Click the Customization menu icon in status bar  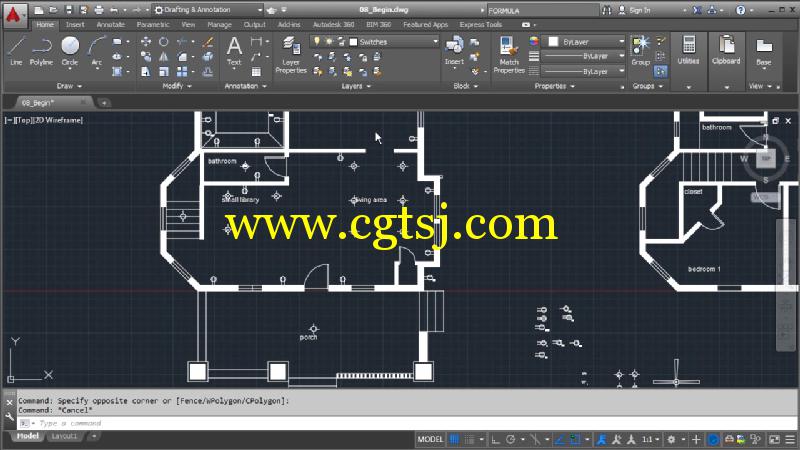coord(790,439)
